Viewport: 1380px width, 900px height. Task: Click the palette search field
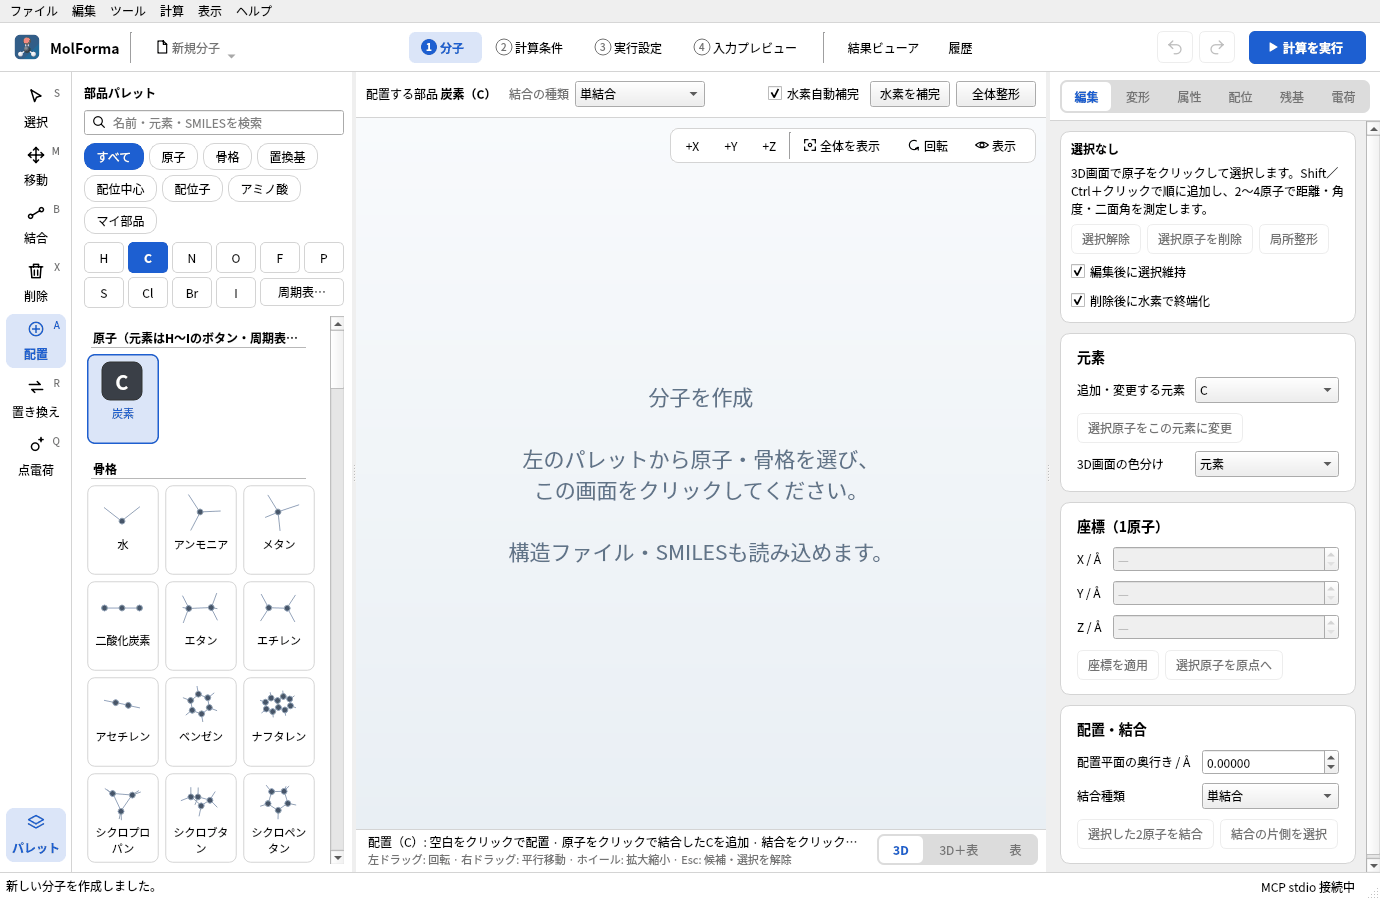coord(214,122)
